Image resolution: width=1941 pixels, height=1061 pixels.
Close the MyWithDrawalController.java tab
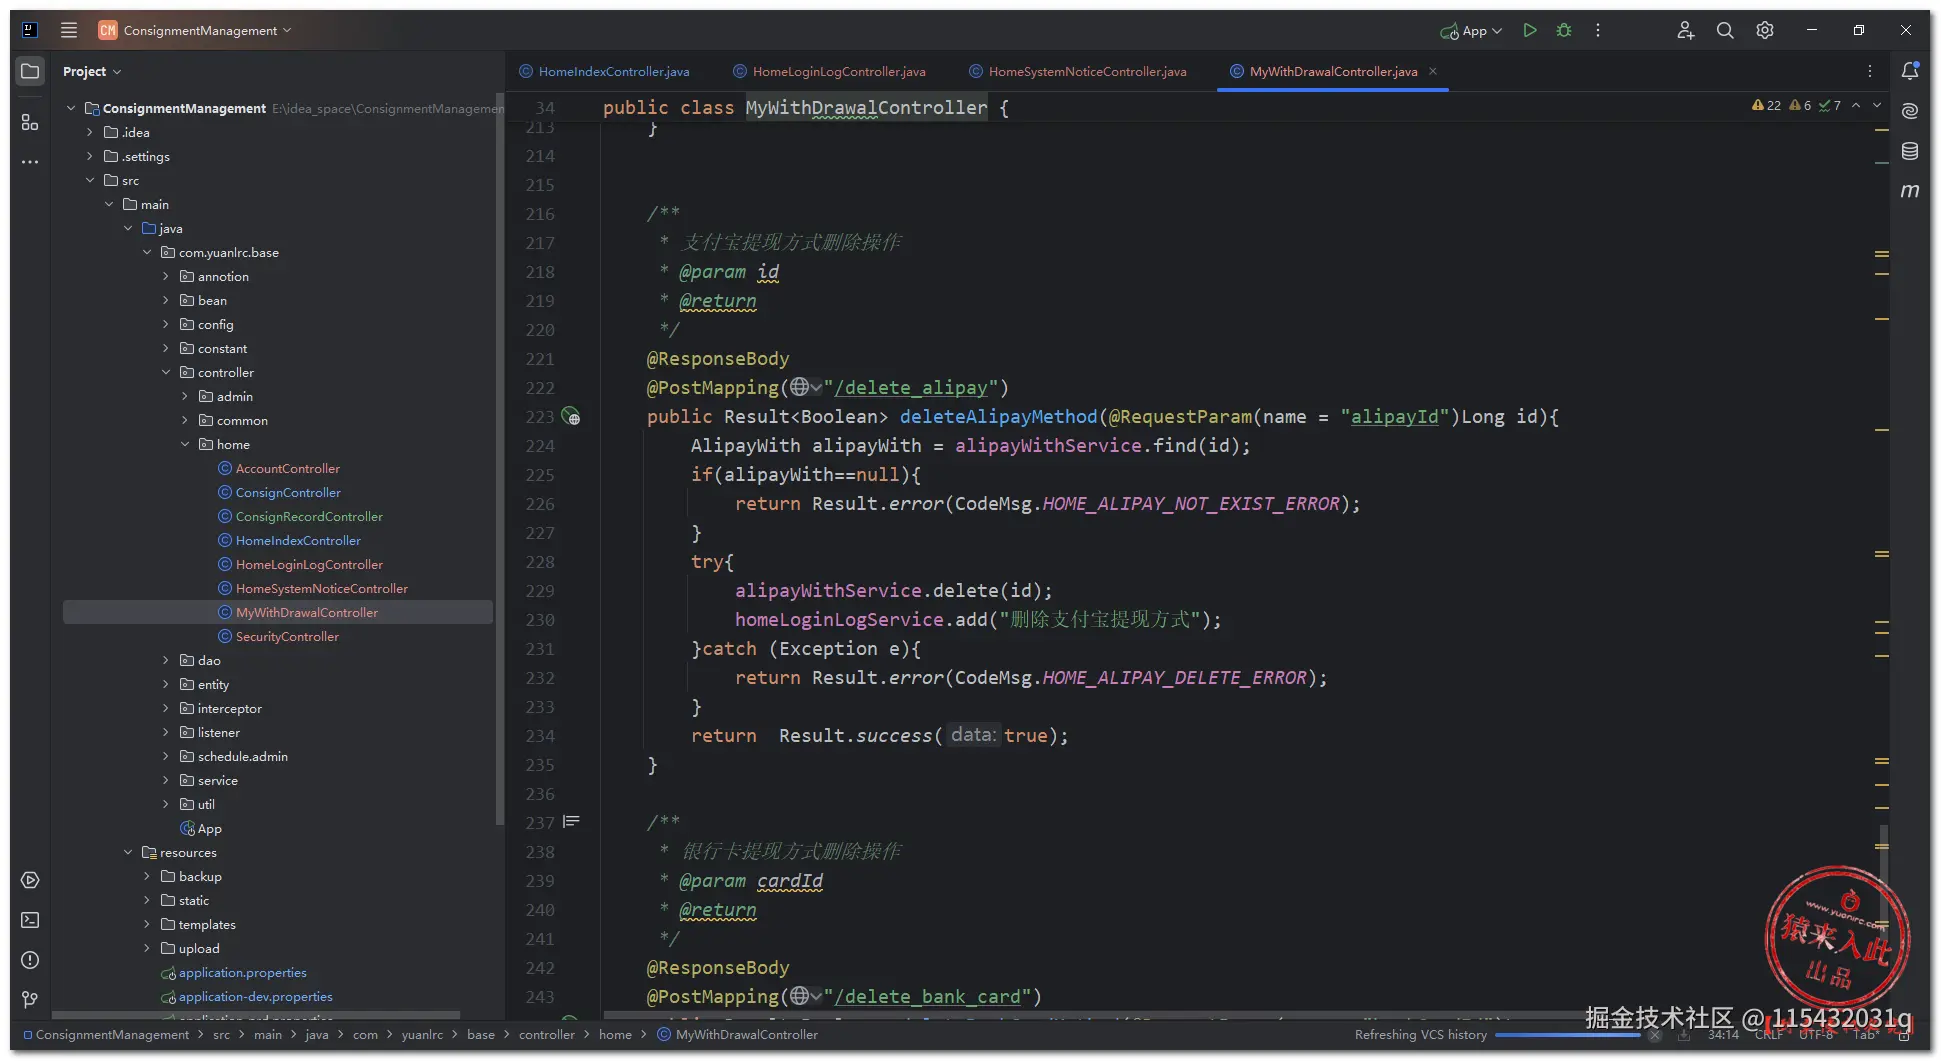(1433, 71)
